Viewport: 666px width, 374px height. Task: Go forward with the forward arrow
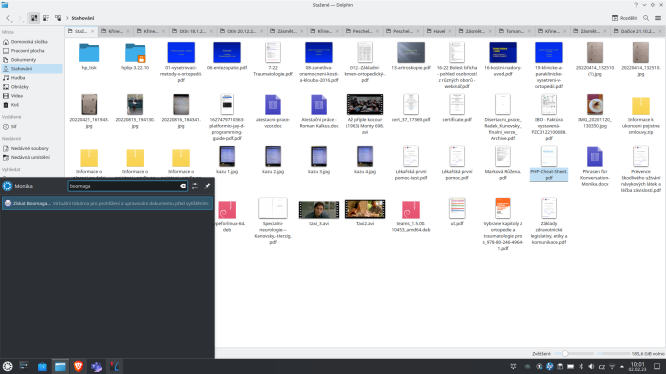pos(20,18)
